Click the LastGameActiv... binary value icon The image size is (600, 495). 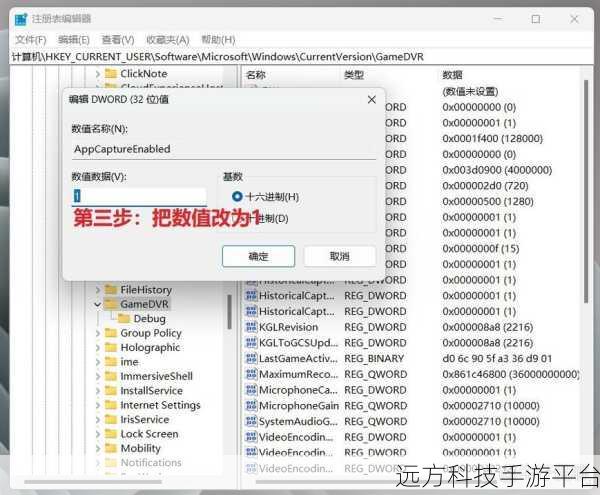(251, 358)
